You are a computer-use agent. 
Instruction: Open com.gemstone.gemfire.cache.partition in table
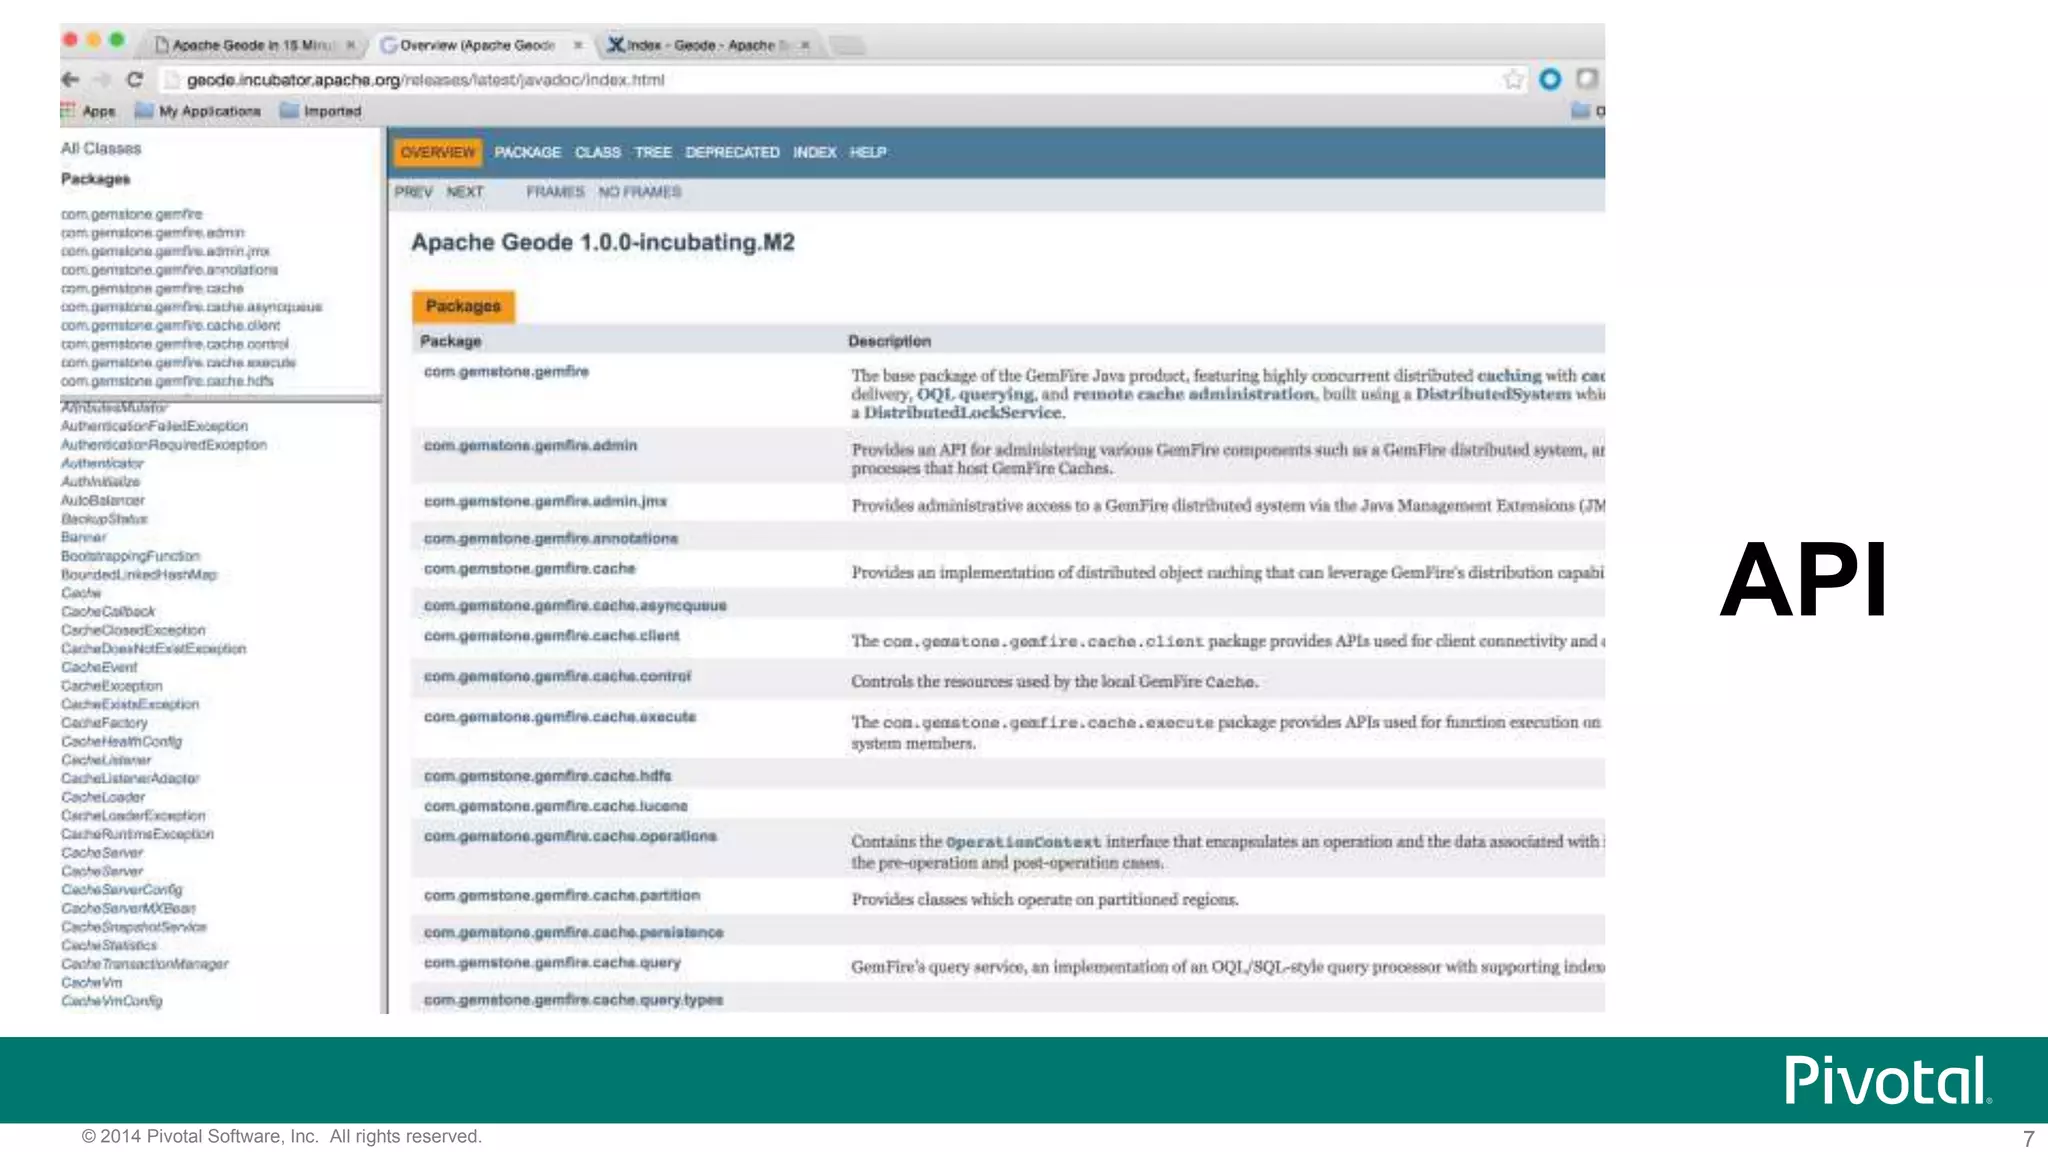click(561, 895)
